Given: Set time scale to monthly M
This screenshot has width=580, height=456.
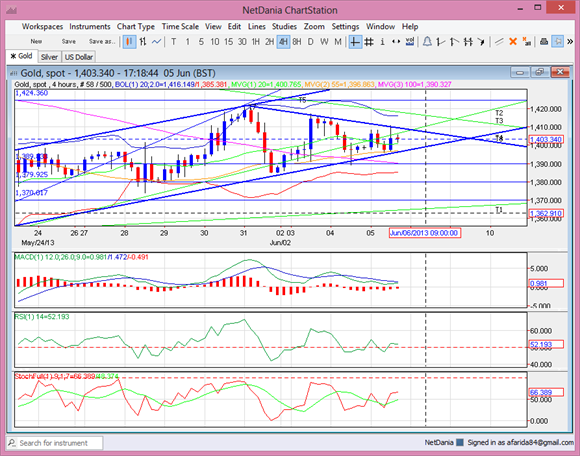Looking at the screenshot, I should point(338,42).
